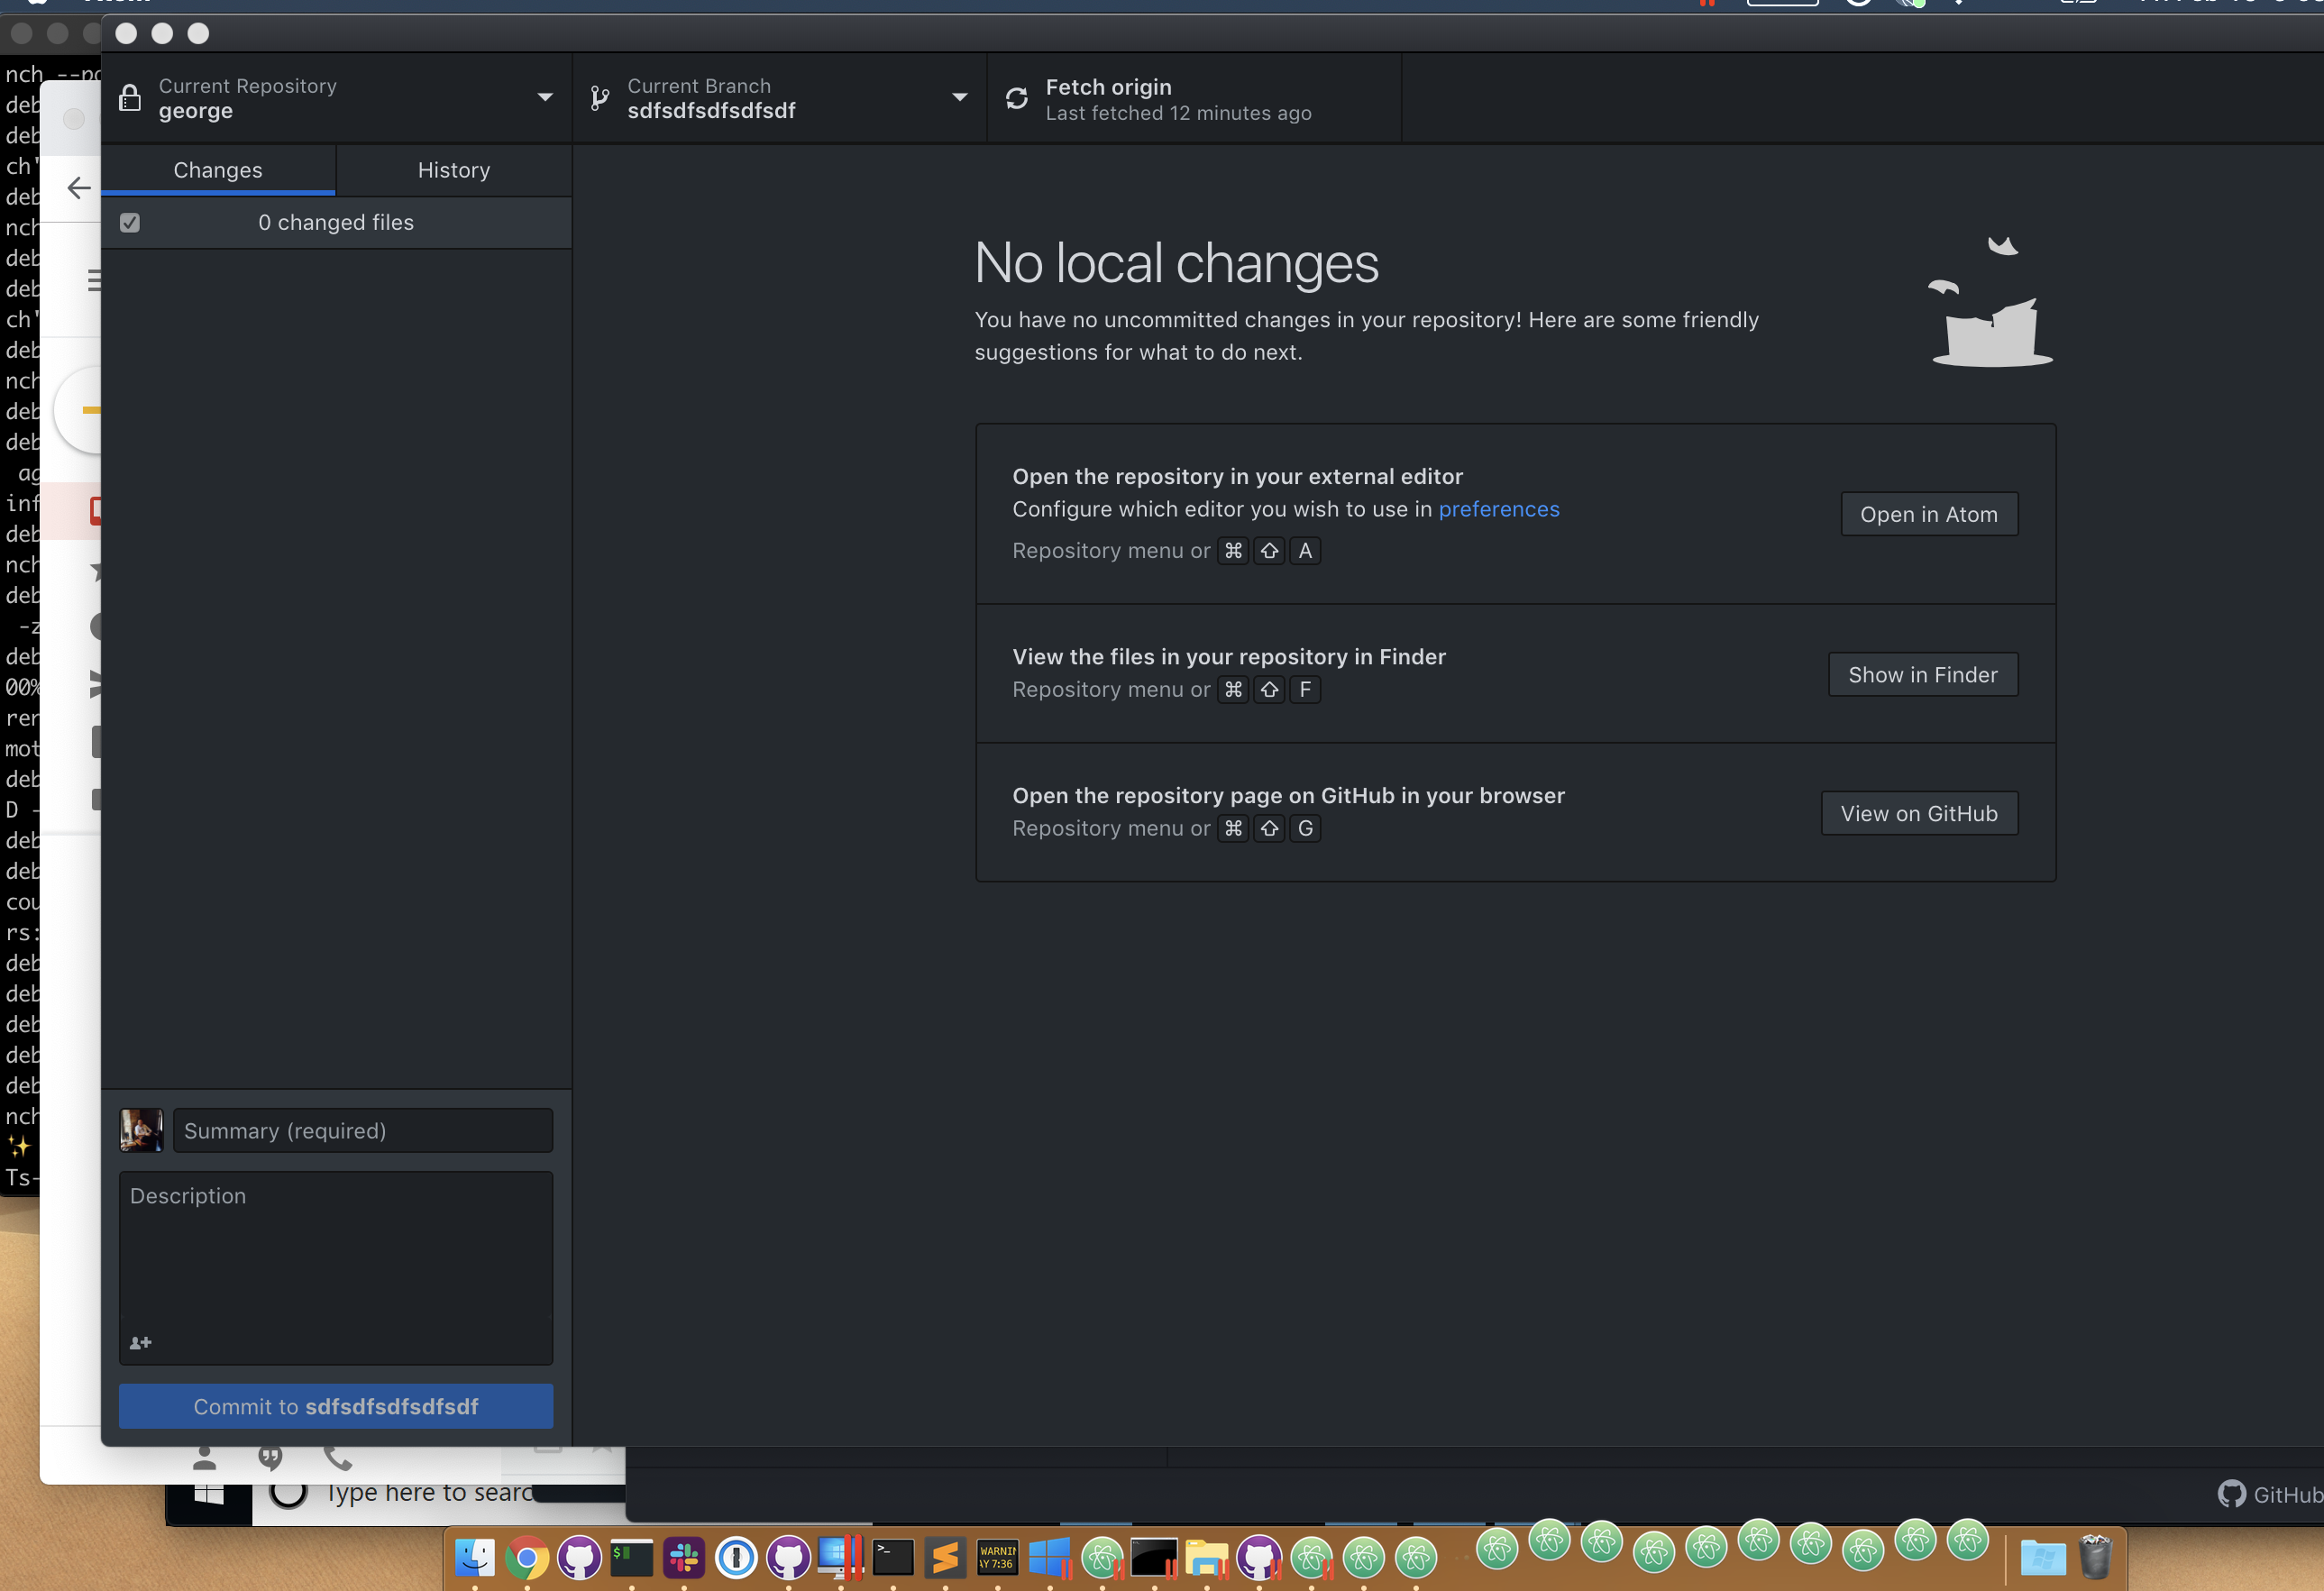The height and width of the screenshot is (1591, 2324).
Task: Open Slack from the dock
Action: point(684,1557)
